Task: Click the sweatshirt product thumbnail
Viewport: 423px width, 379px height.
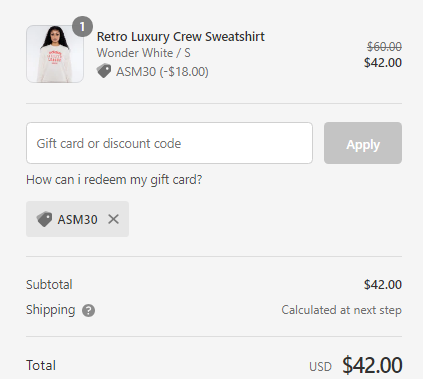Action: point(55,54)
